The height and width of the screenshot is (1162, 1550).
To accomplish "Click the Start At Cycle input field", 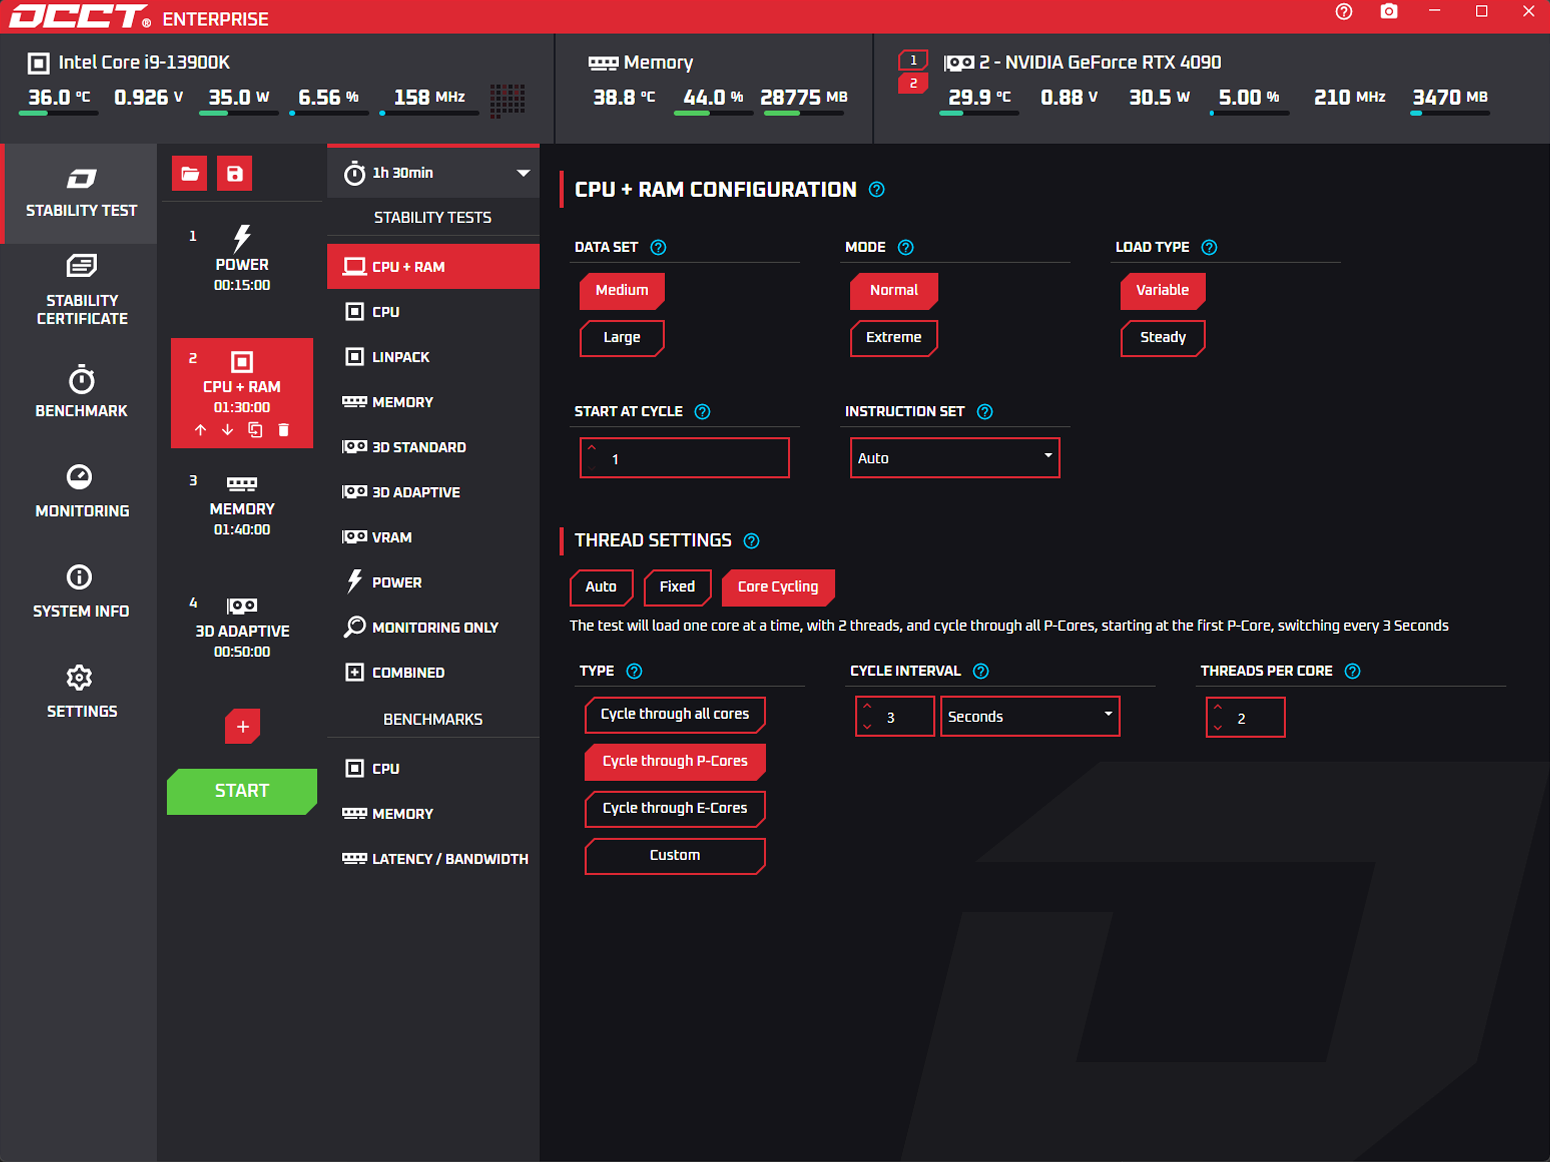I will click(685, 458).
